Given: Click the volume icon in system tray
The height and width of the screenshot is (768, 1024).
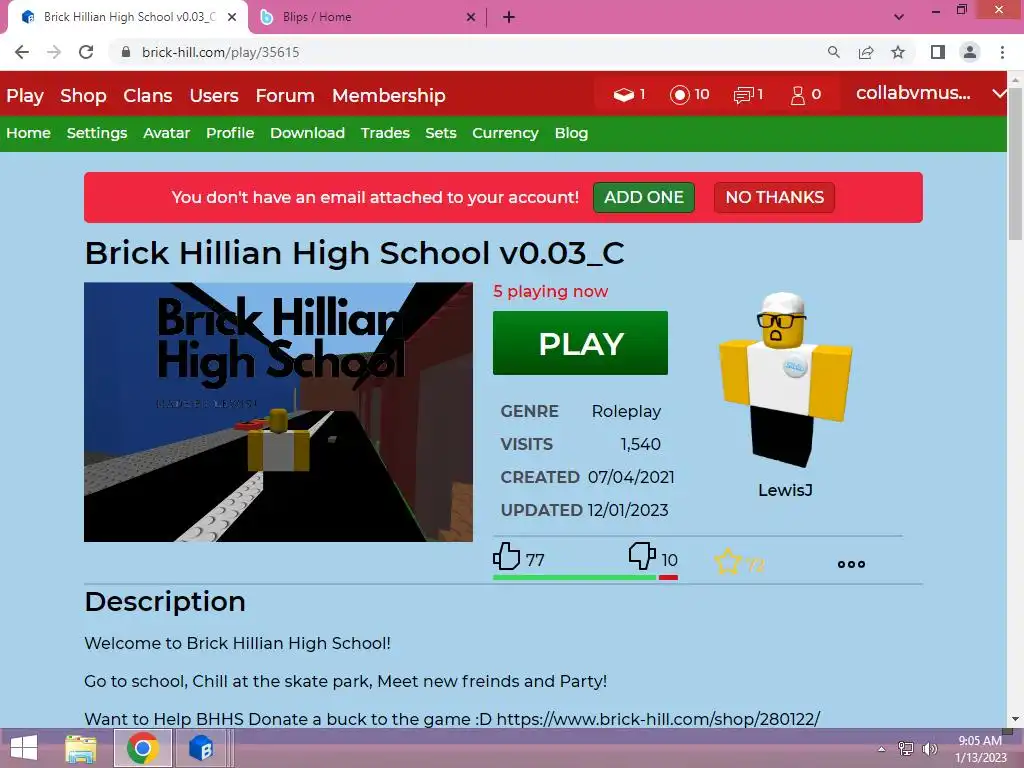Looking at the screenshot, I should pos(929,749).
